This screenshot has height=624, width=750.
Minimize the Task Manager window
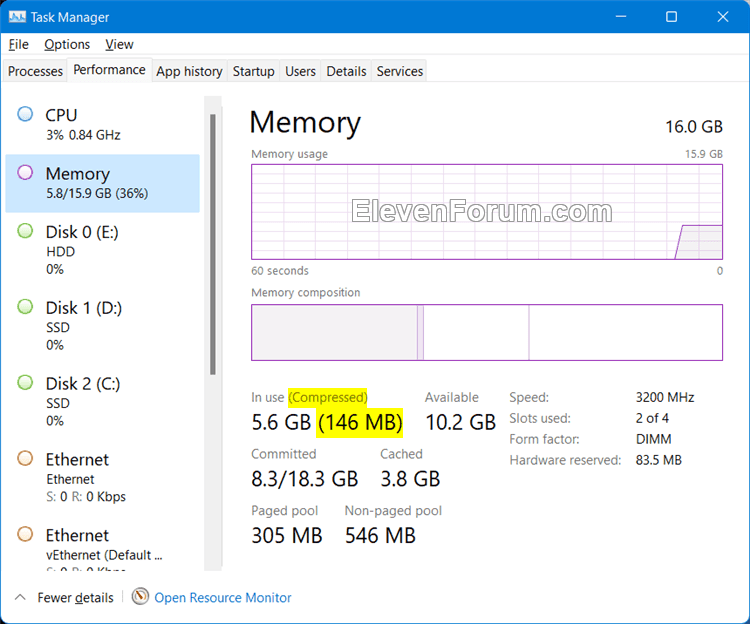click(x=621, y=17)
